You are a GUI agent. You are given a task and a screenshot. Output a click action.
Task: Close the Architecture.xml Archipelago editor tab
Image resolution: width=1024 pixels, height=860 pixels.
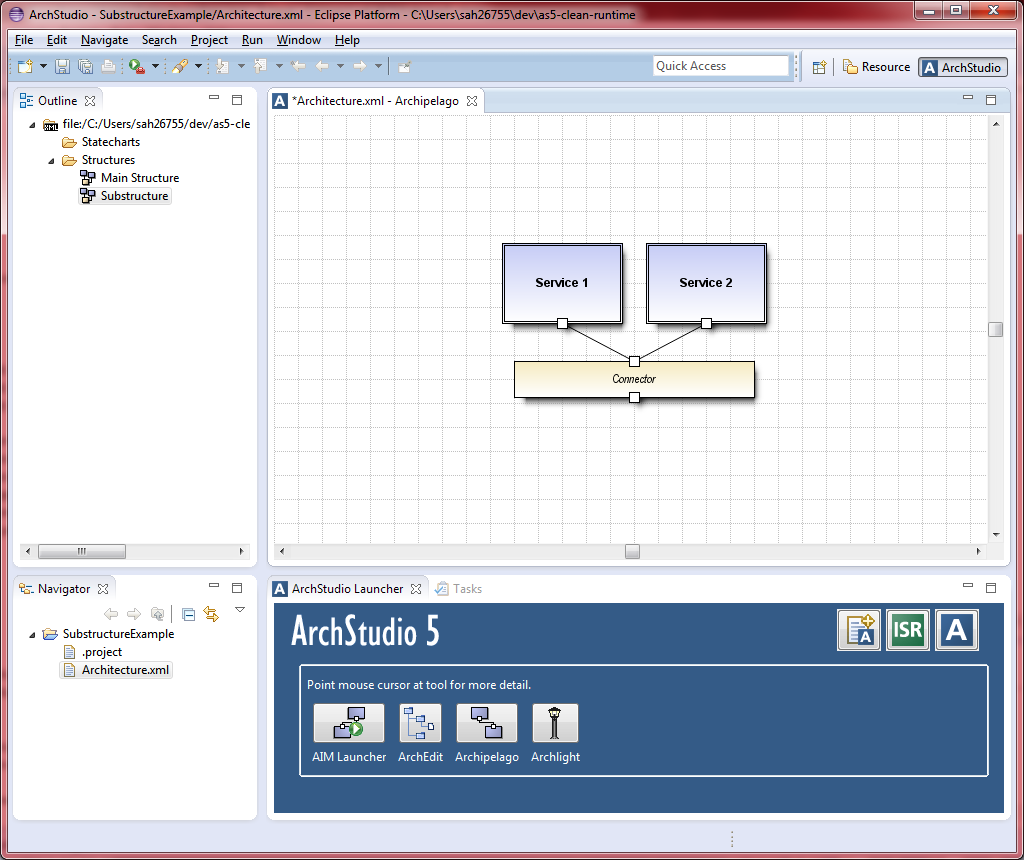[x=472, y=101]
